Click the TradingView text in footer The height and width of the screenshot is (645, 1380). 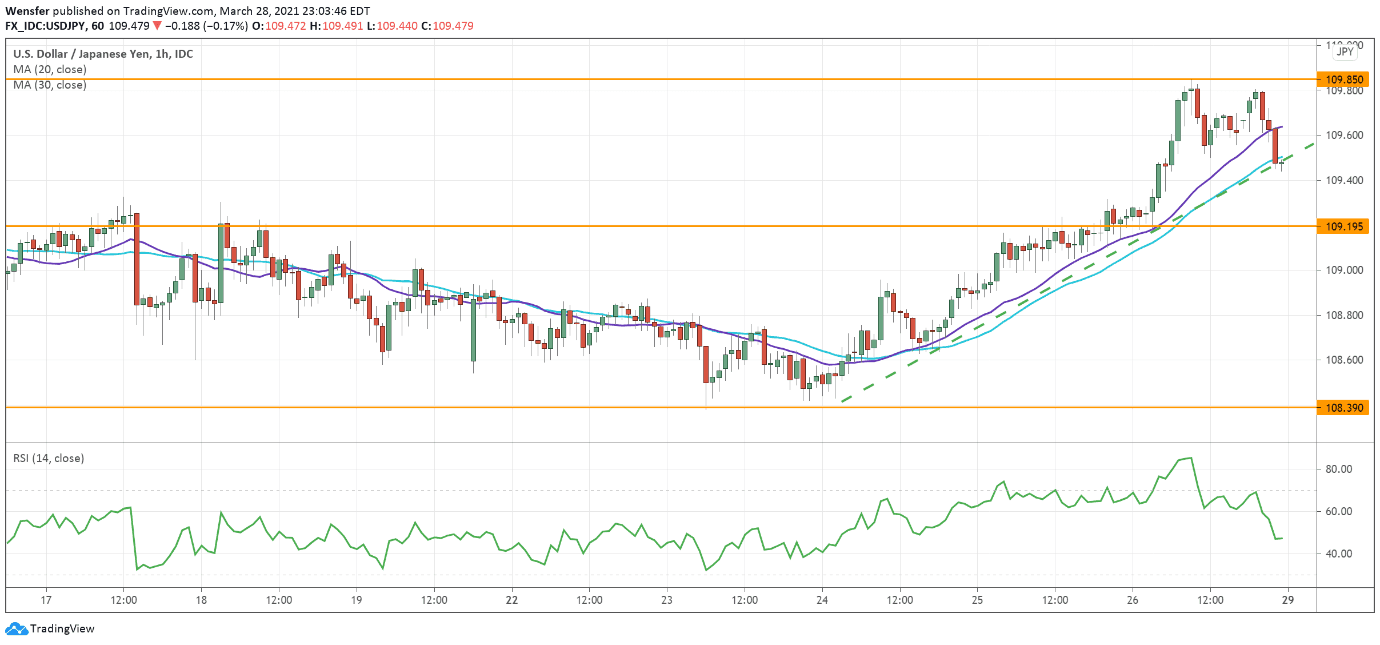pos(62,629)
